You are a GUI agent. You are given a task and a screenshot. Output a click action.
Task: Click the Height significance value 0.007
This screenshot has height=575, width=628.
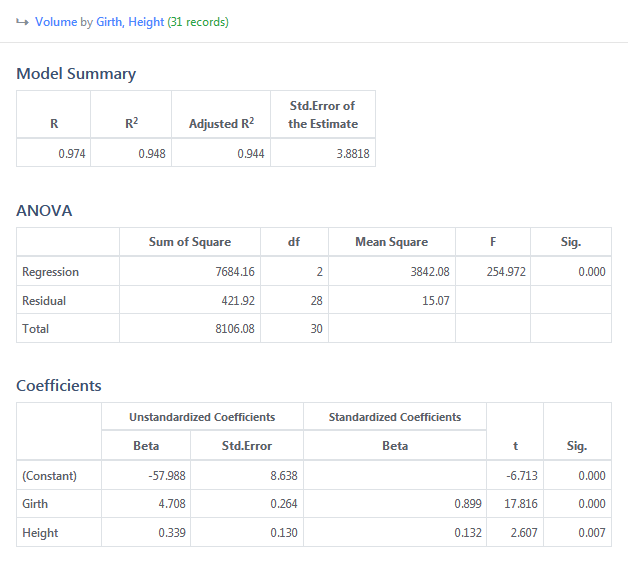(x=592, y=533)
